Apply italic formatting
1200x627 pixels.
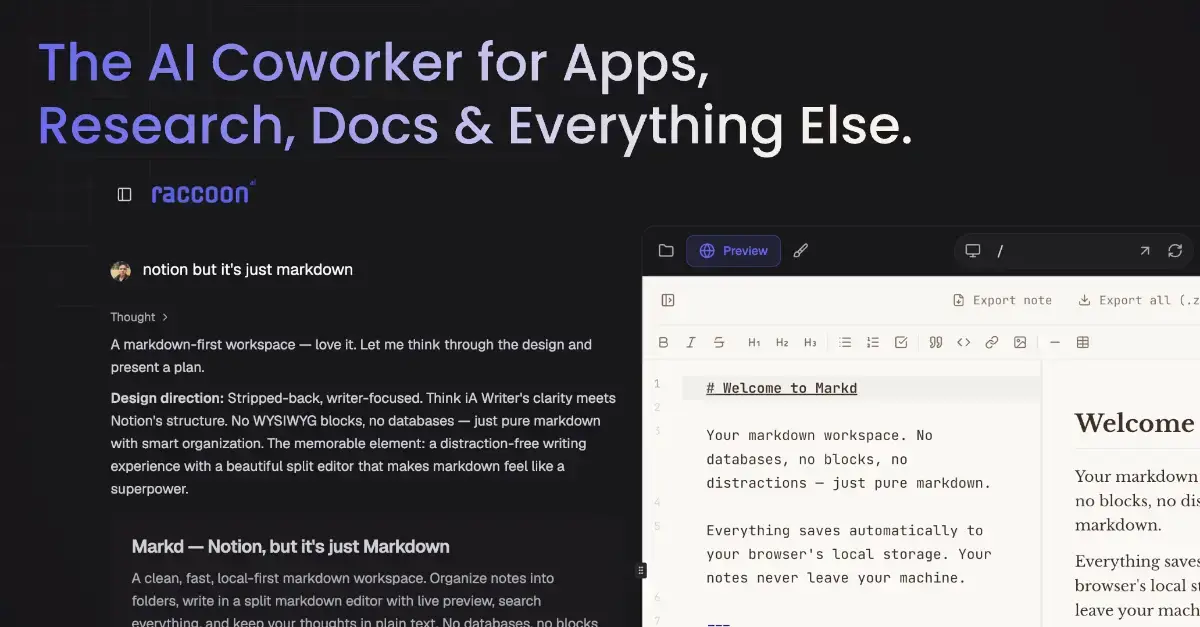[691, 342]
